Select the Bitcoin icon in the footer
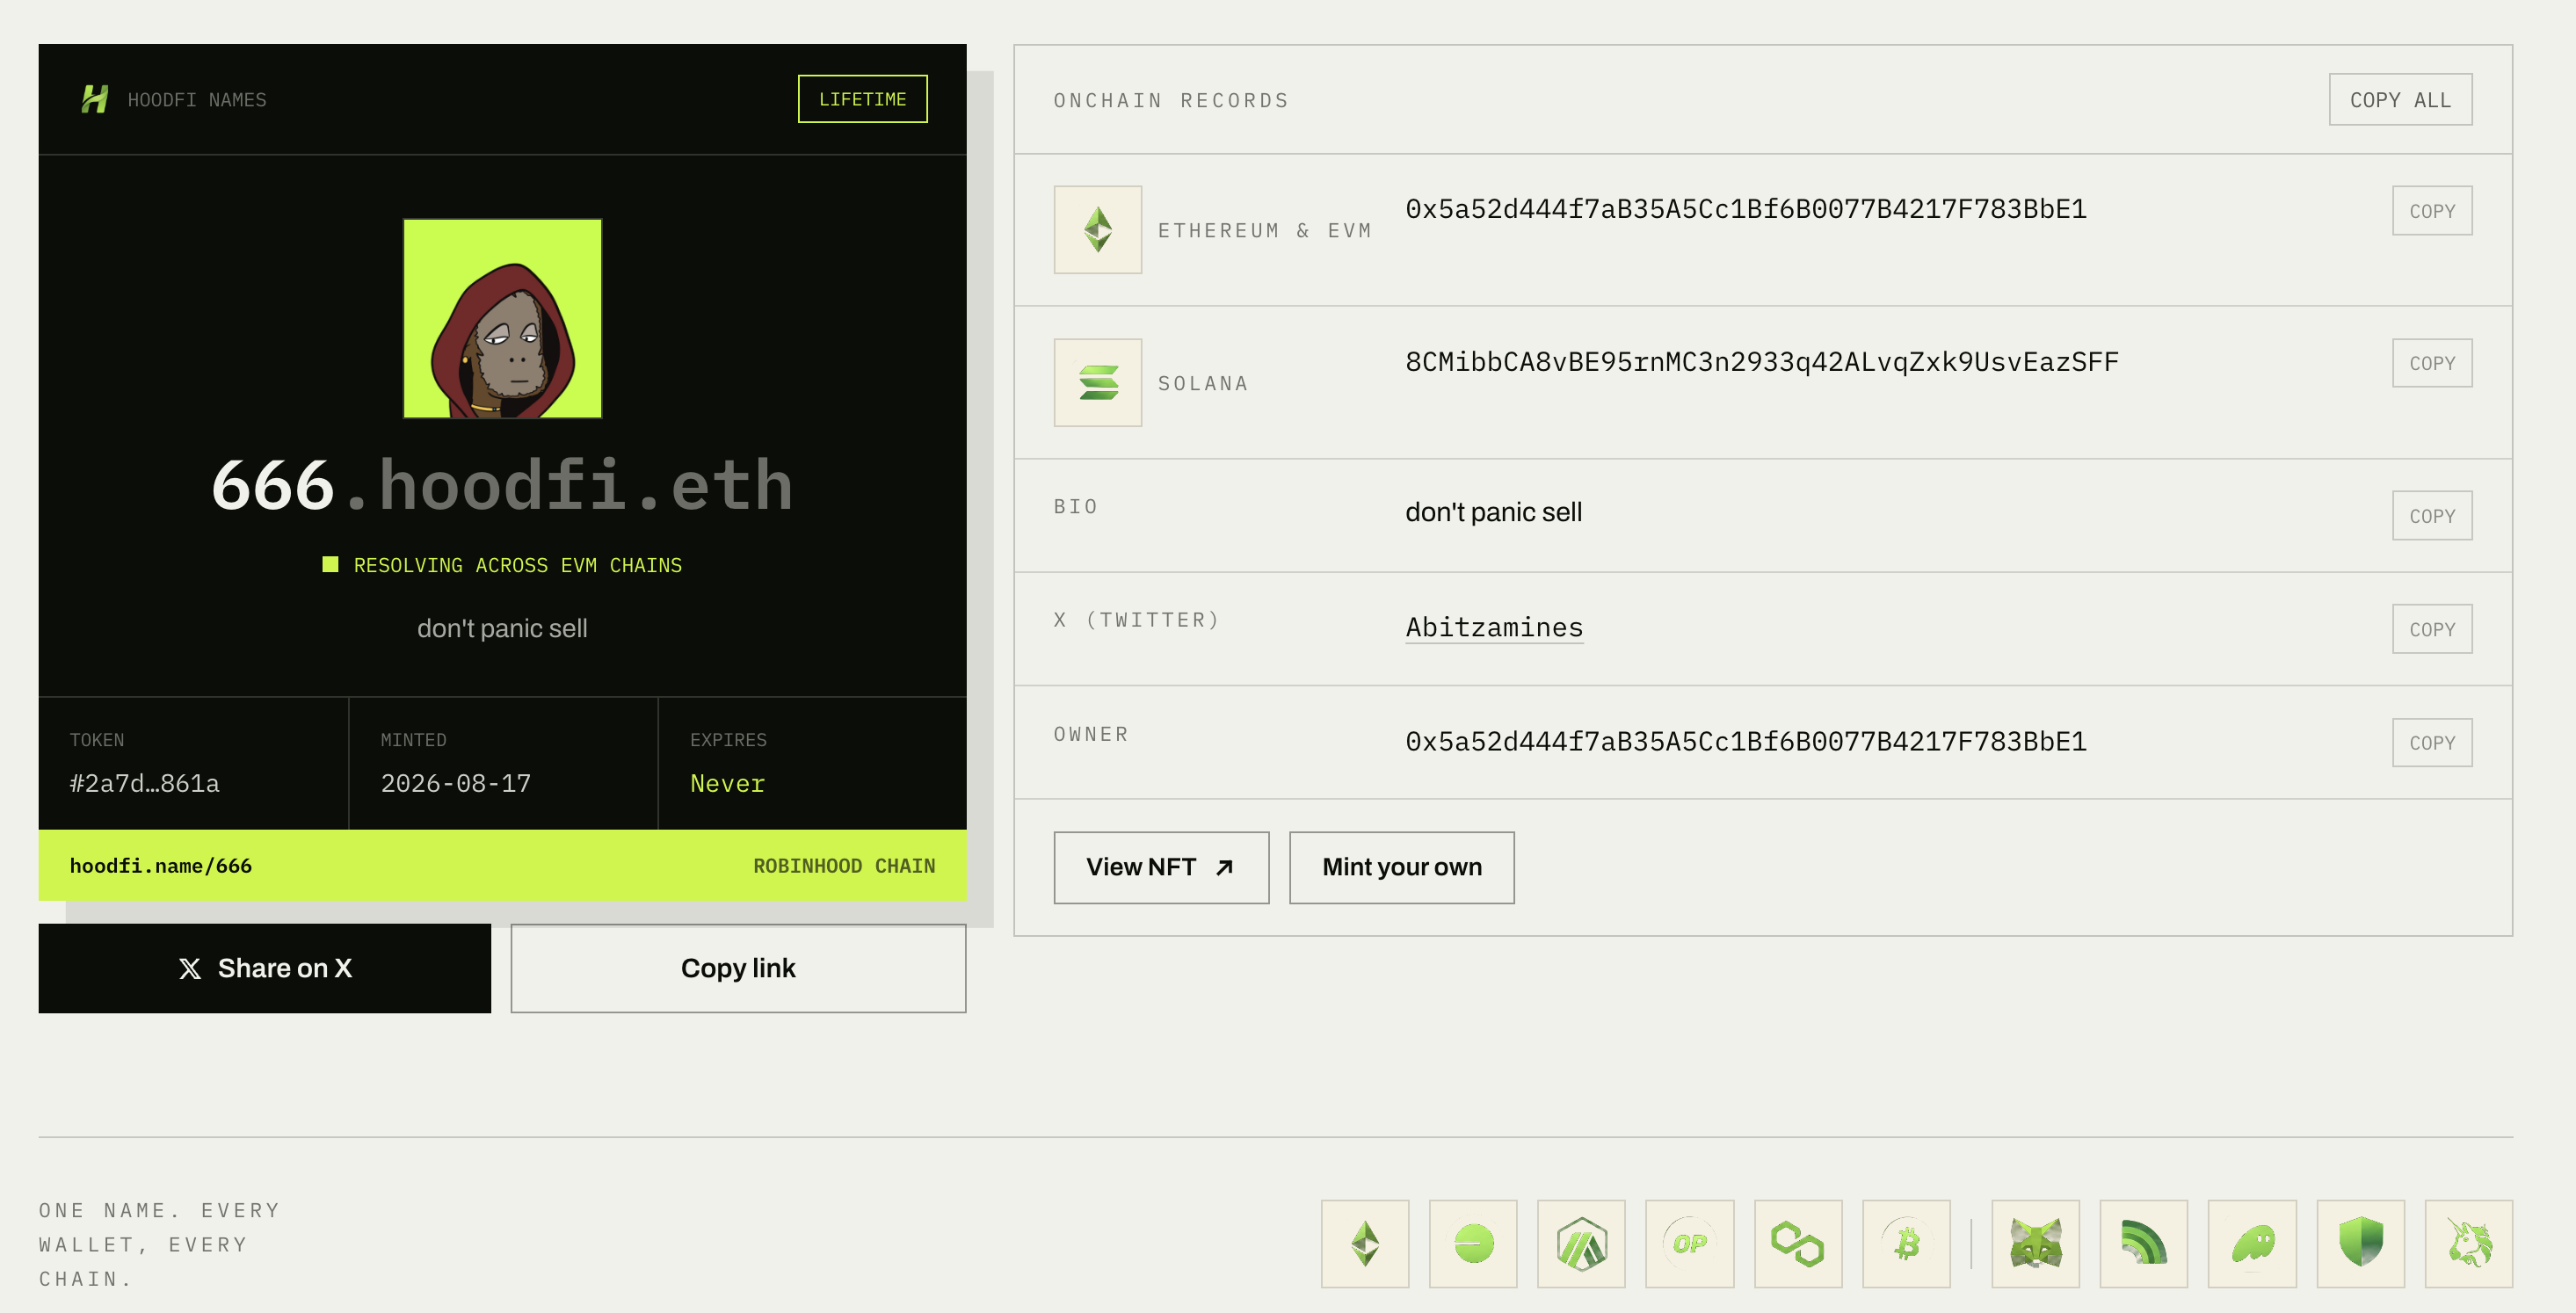 point(1906,1243)
